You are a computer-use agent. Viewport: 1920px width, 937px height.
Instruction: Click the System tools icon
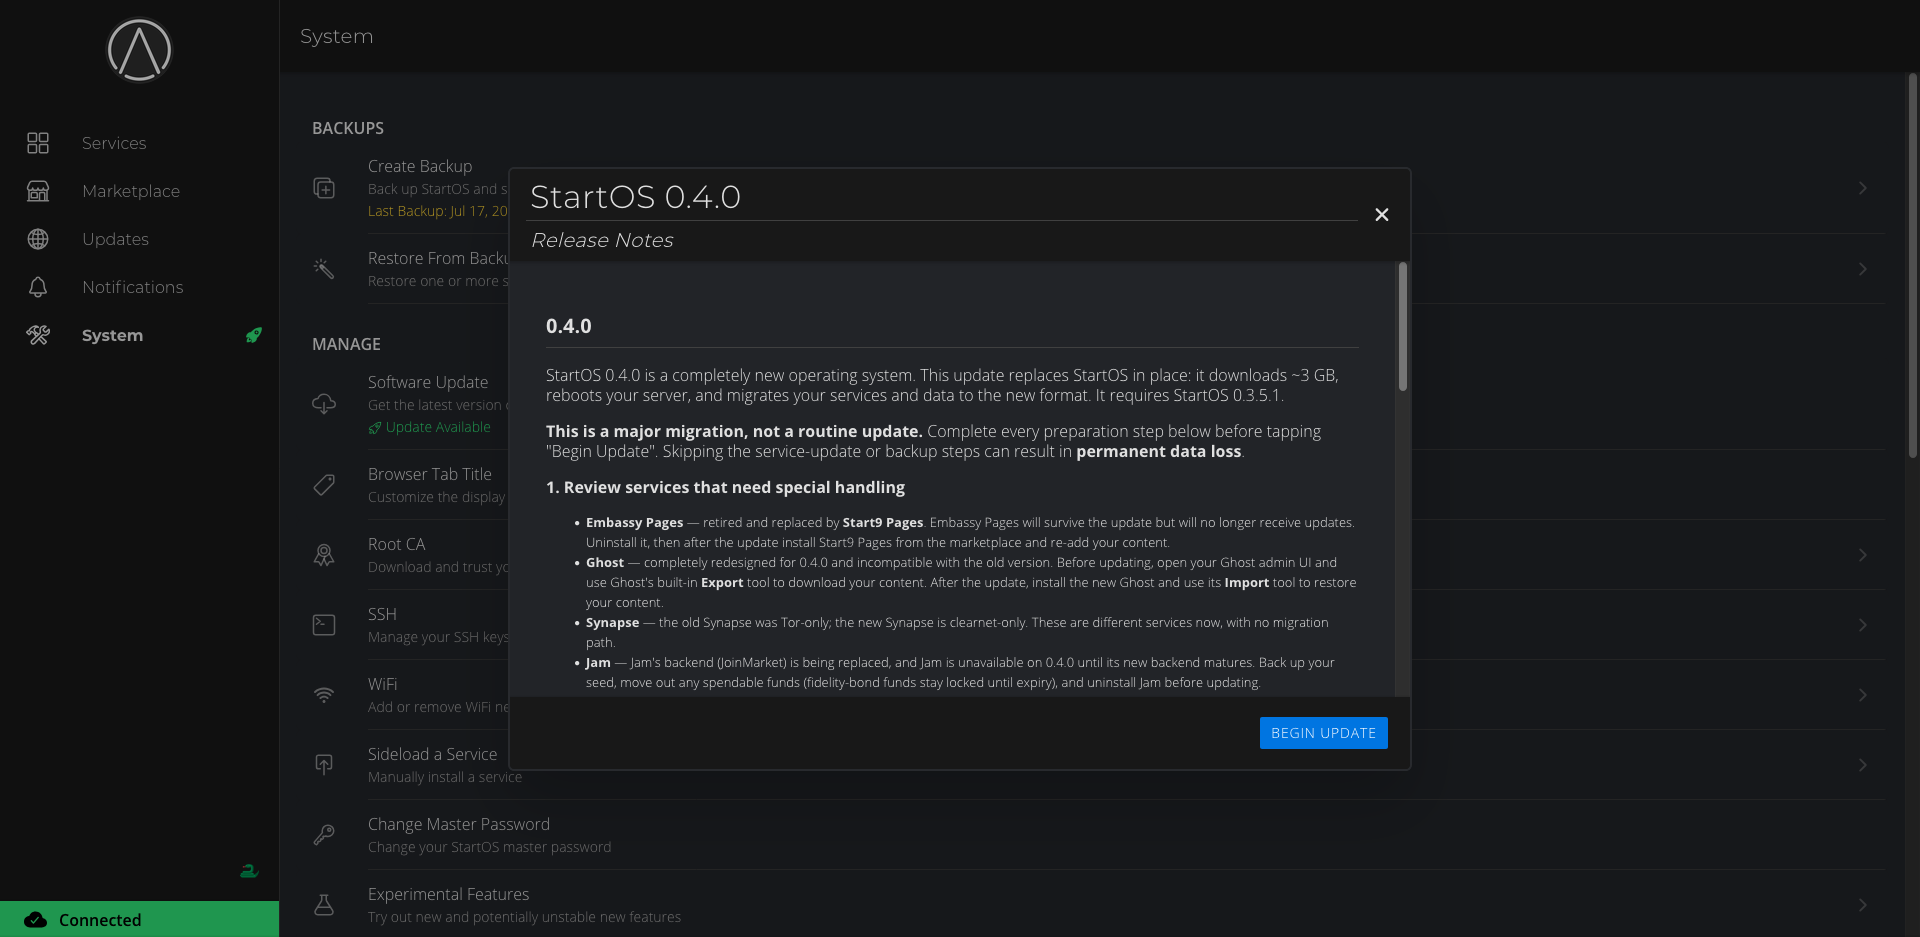pos(38,335)
